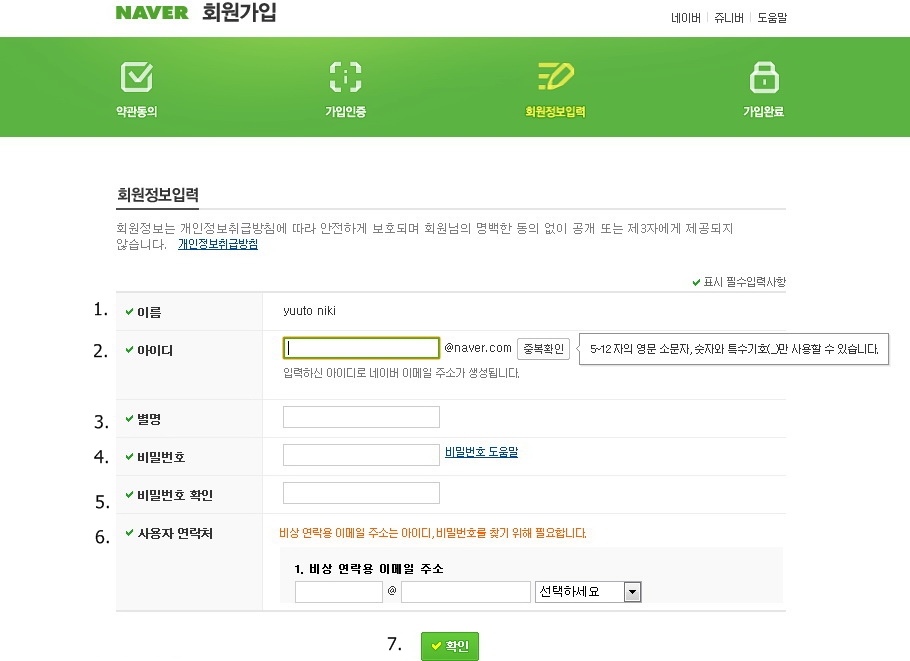Click the 회원정보입력 section heading
Screen dimensions: 910x661
pyautogui.click(x=158, y=194)
